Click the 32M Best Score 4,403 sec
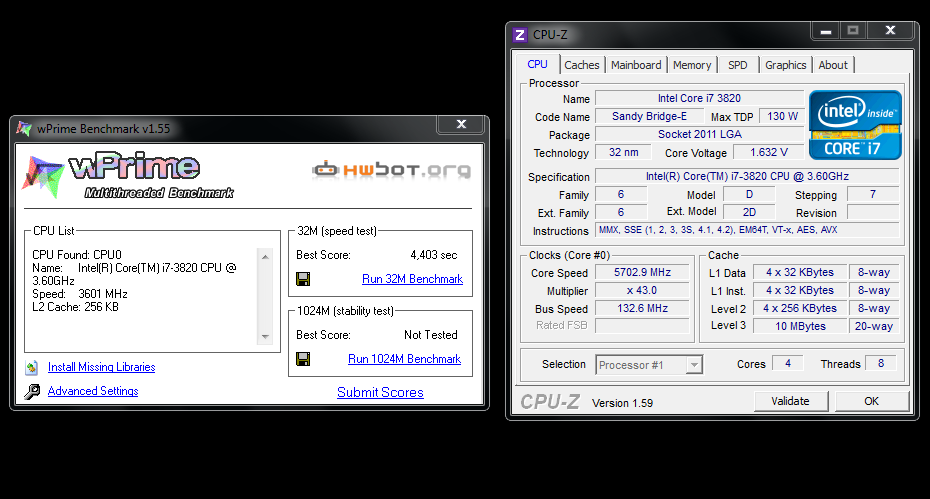The width and height of the screenshot is (930, 499). point(434,255)
